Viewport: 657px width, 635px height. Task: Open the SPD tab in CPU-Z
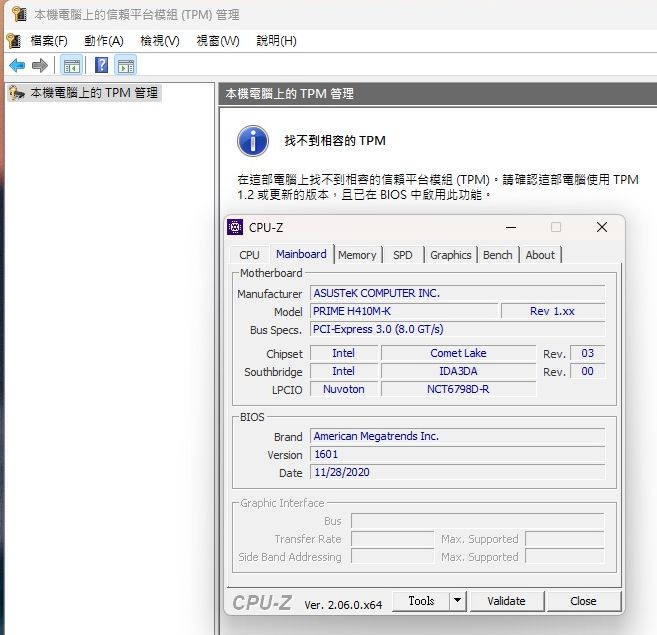[403, 255]
